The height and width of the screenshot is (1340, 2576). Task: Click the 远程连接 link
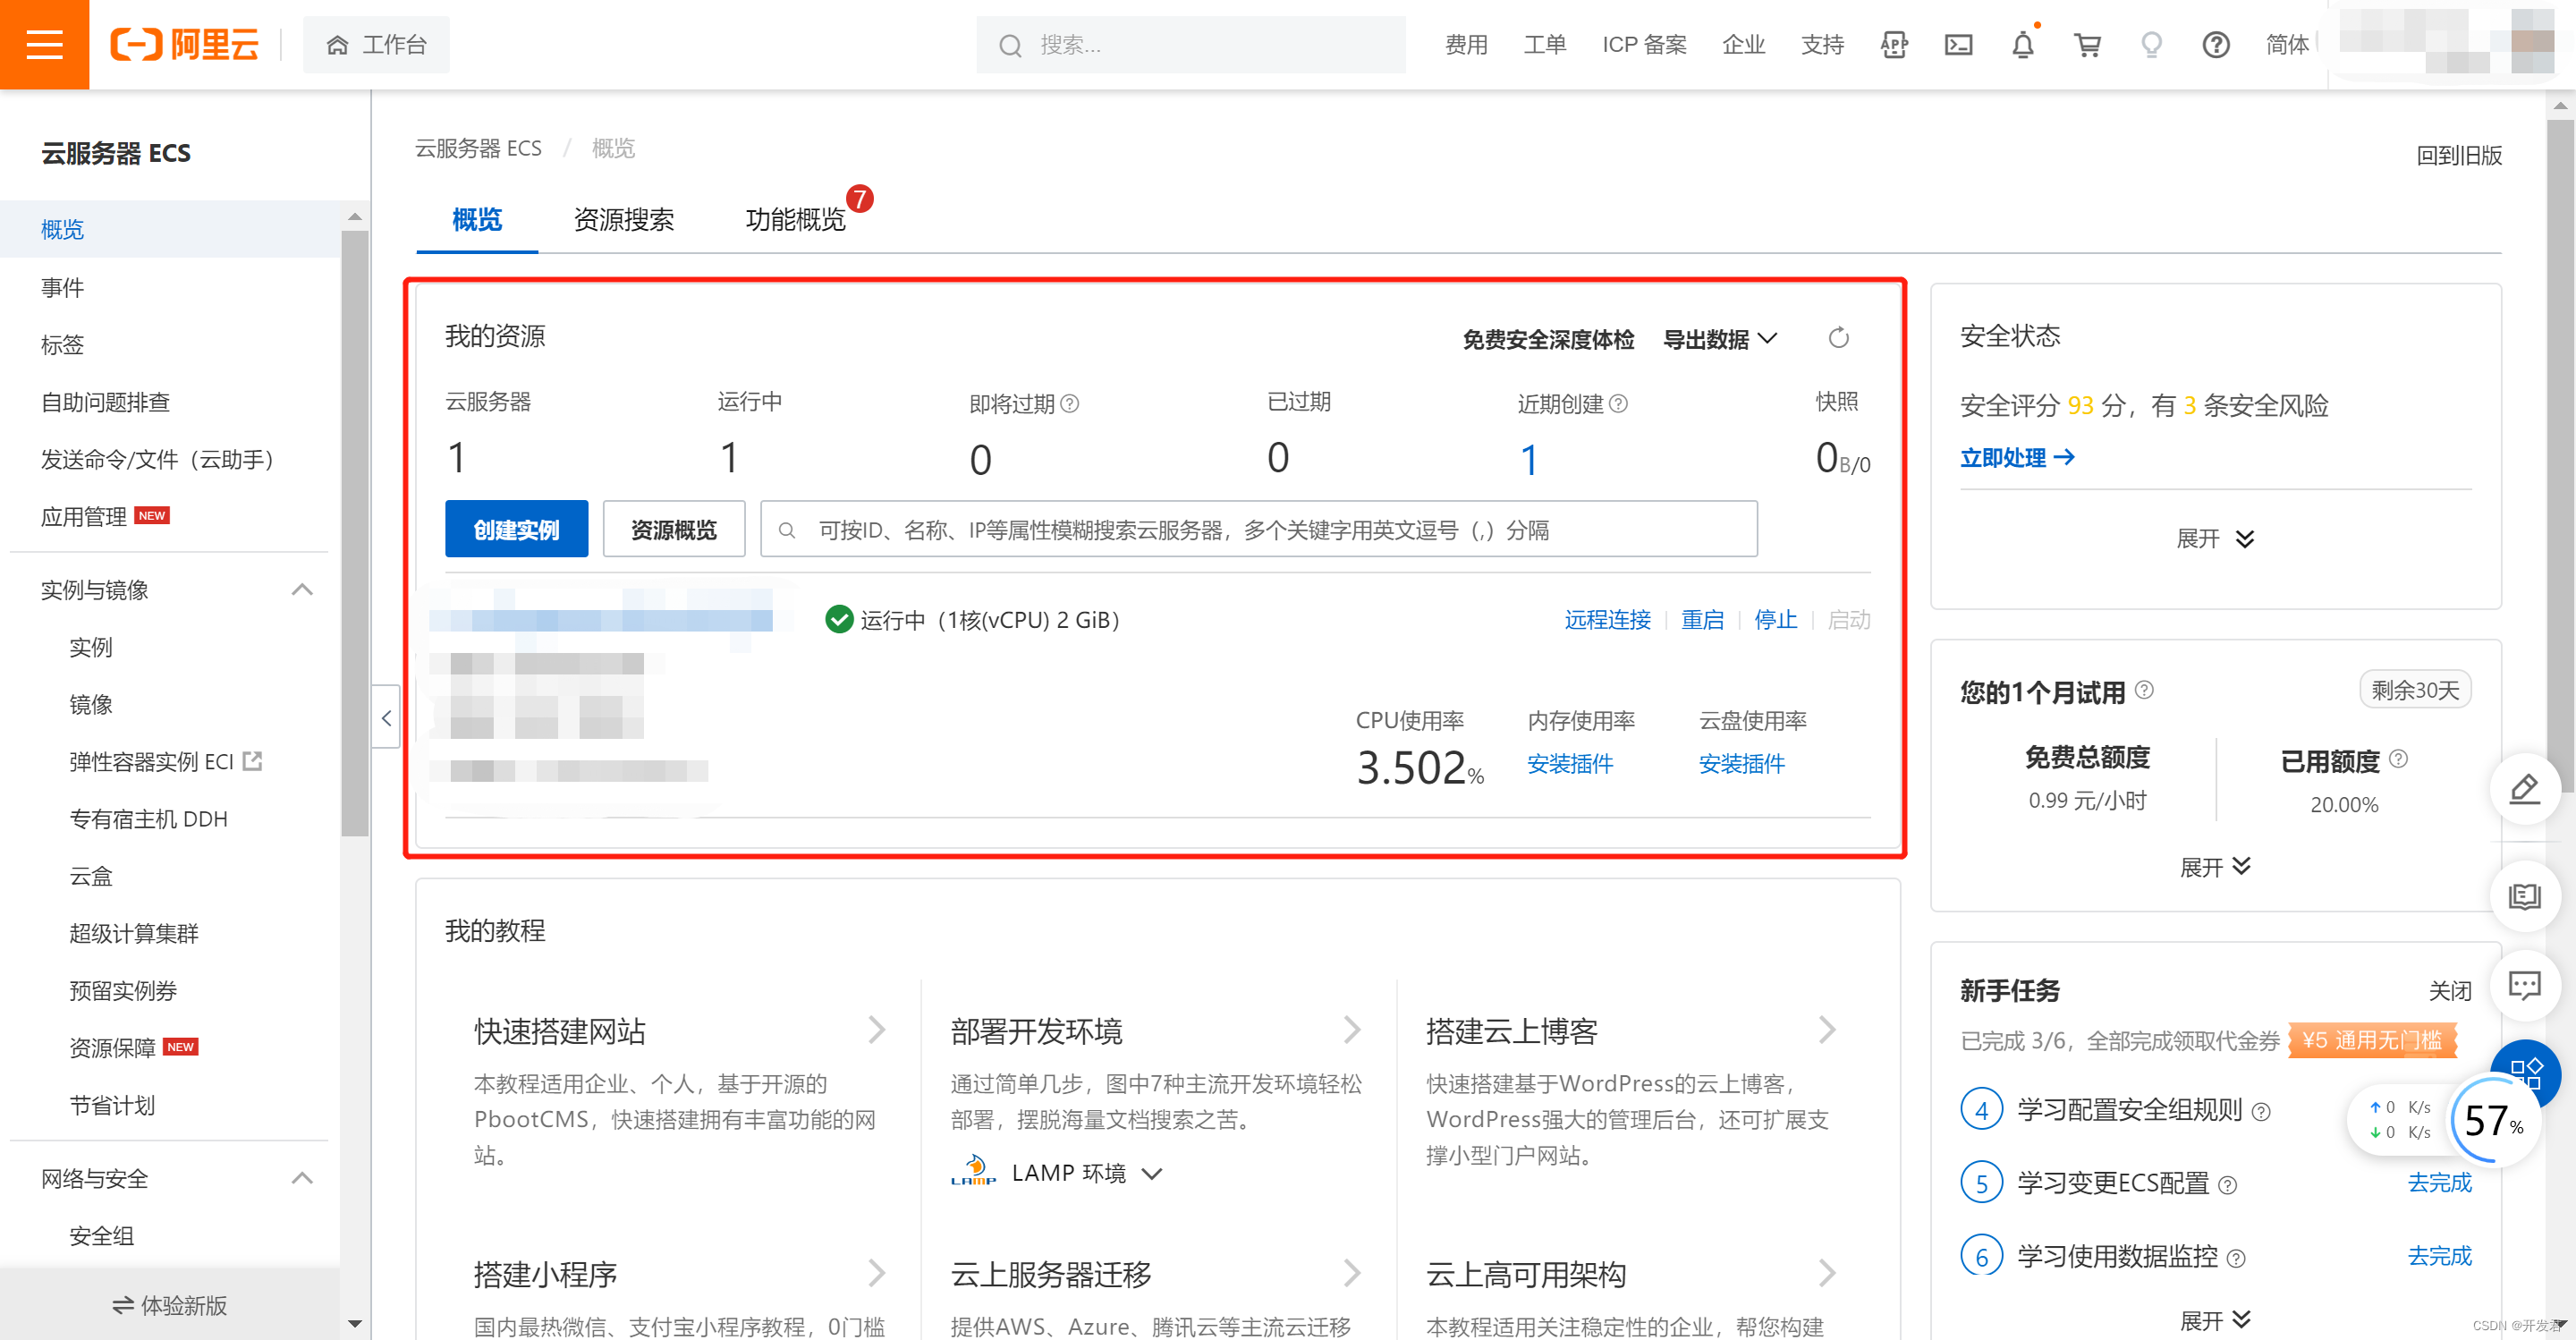coord(1607,620)
